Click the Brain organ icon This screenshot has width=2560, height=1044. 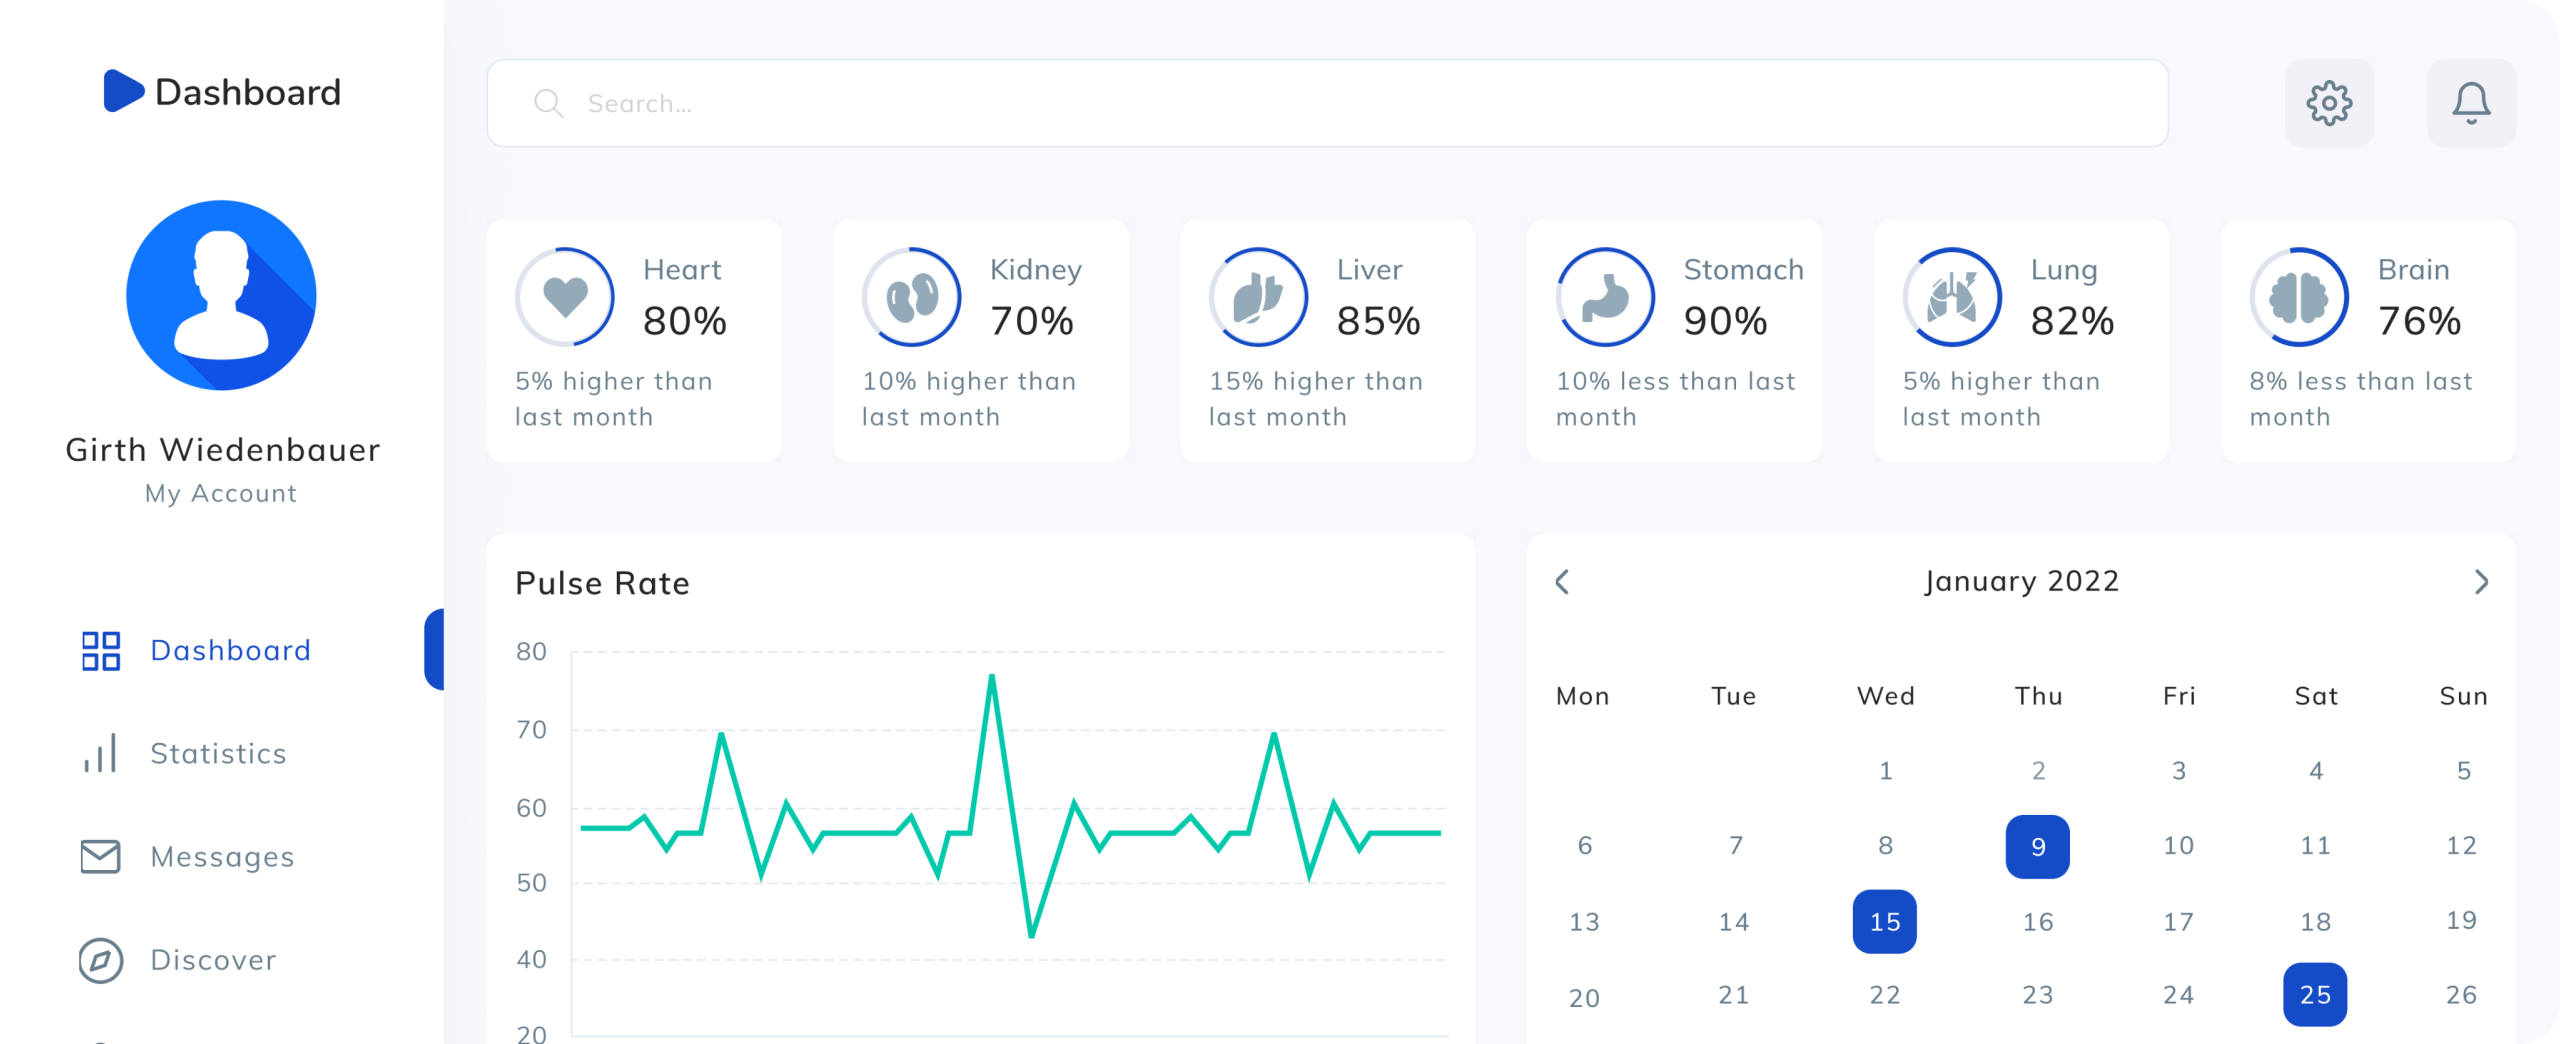pos(2299,297)
